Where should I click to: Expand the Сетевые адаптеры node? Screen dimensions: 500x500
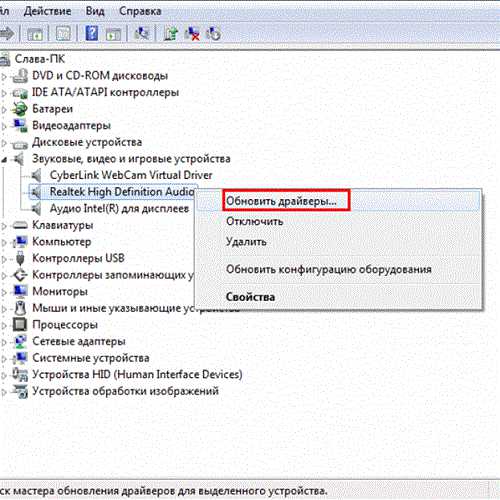pos(4,342)
